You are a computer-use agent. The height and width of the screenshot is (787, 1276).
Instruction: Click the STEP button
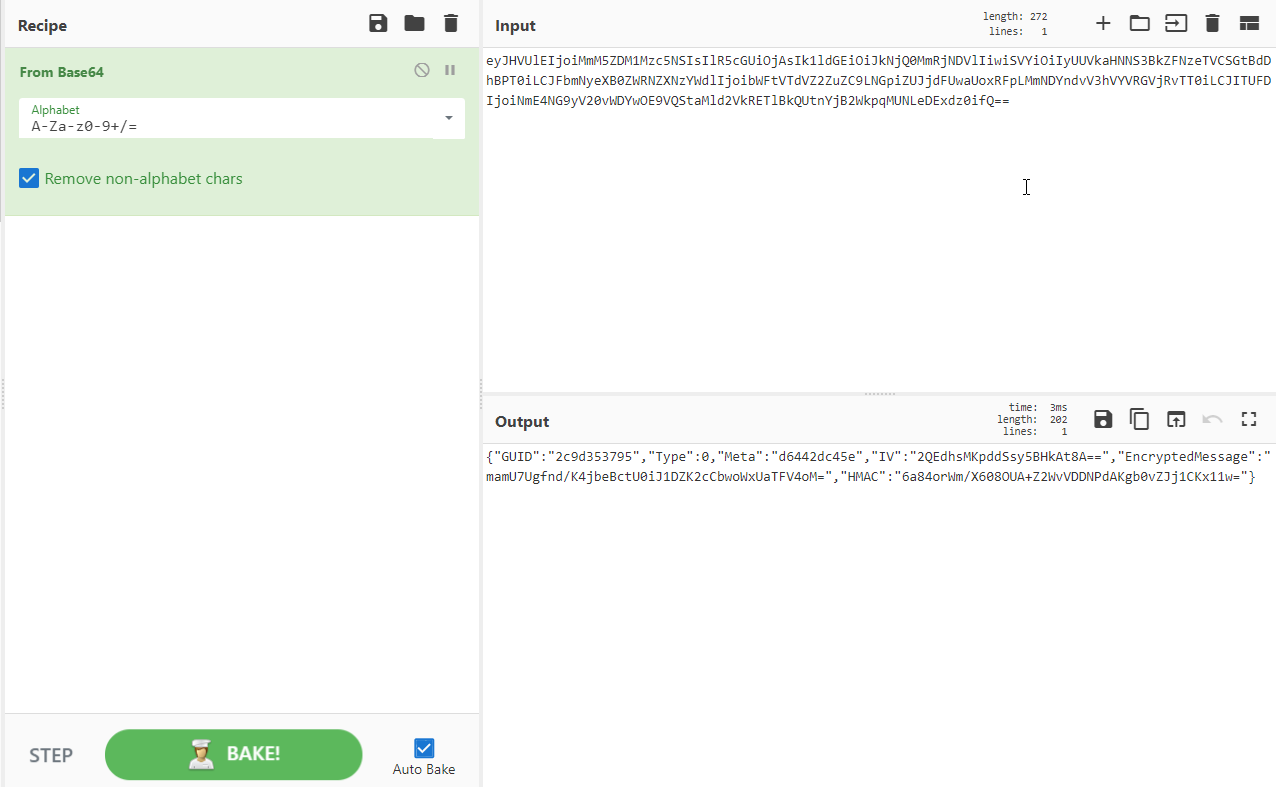coord(51,755)
